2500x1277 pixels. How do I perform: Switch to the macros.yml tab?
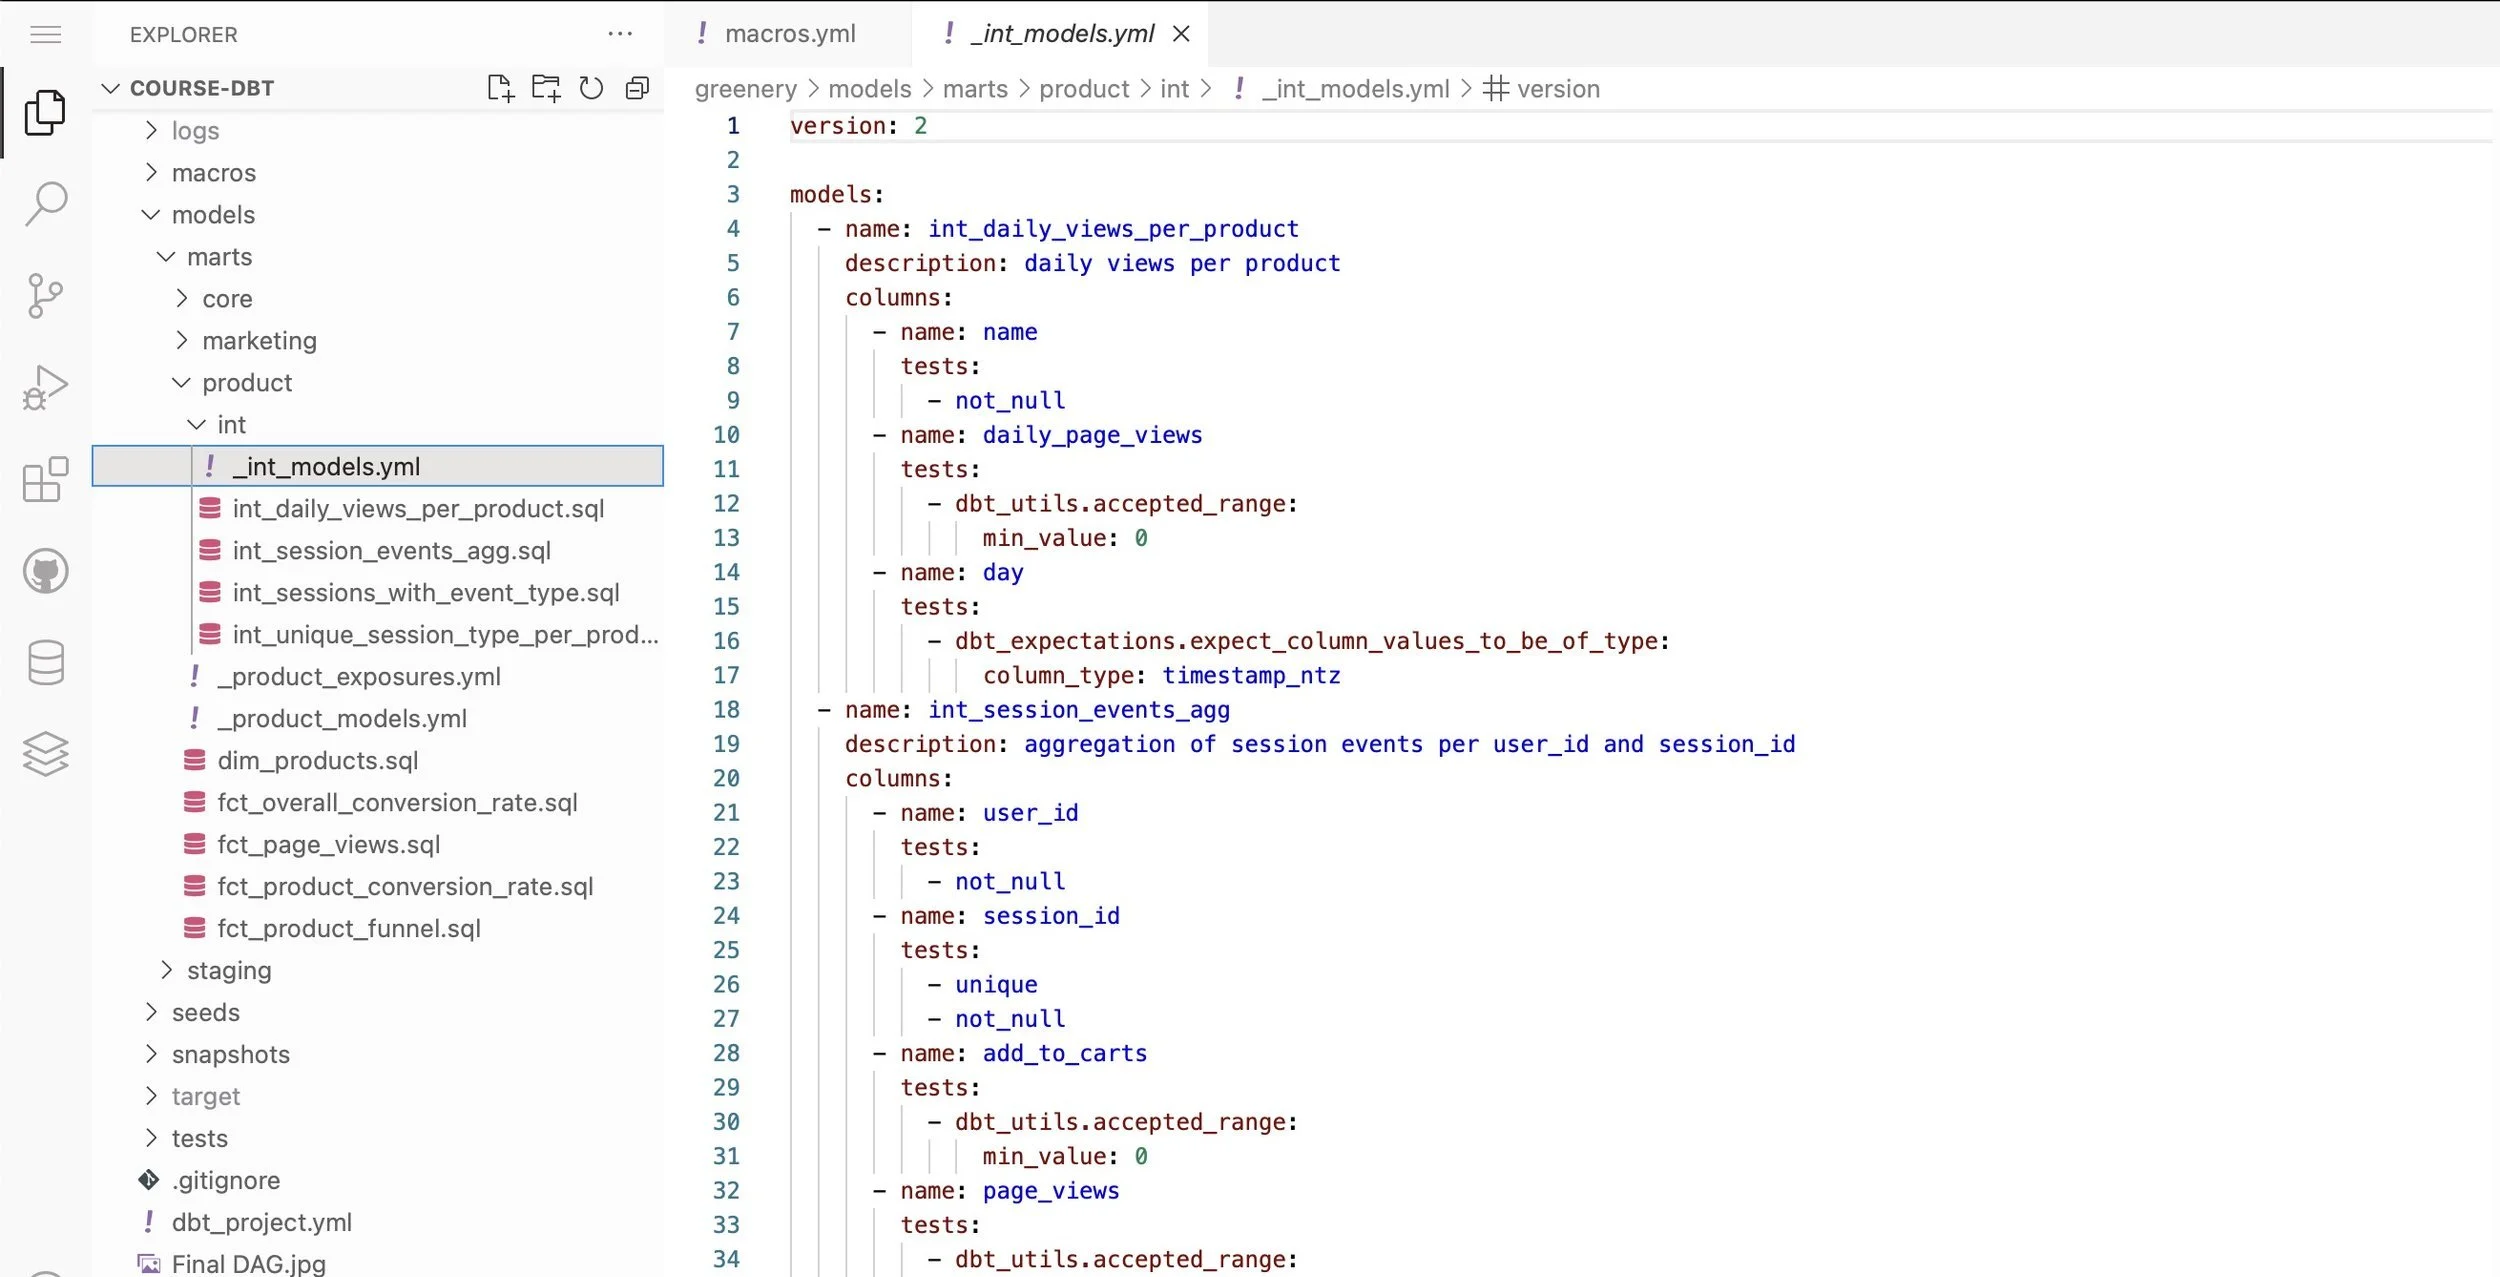pyautogui.click(x=789, y=34)
